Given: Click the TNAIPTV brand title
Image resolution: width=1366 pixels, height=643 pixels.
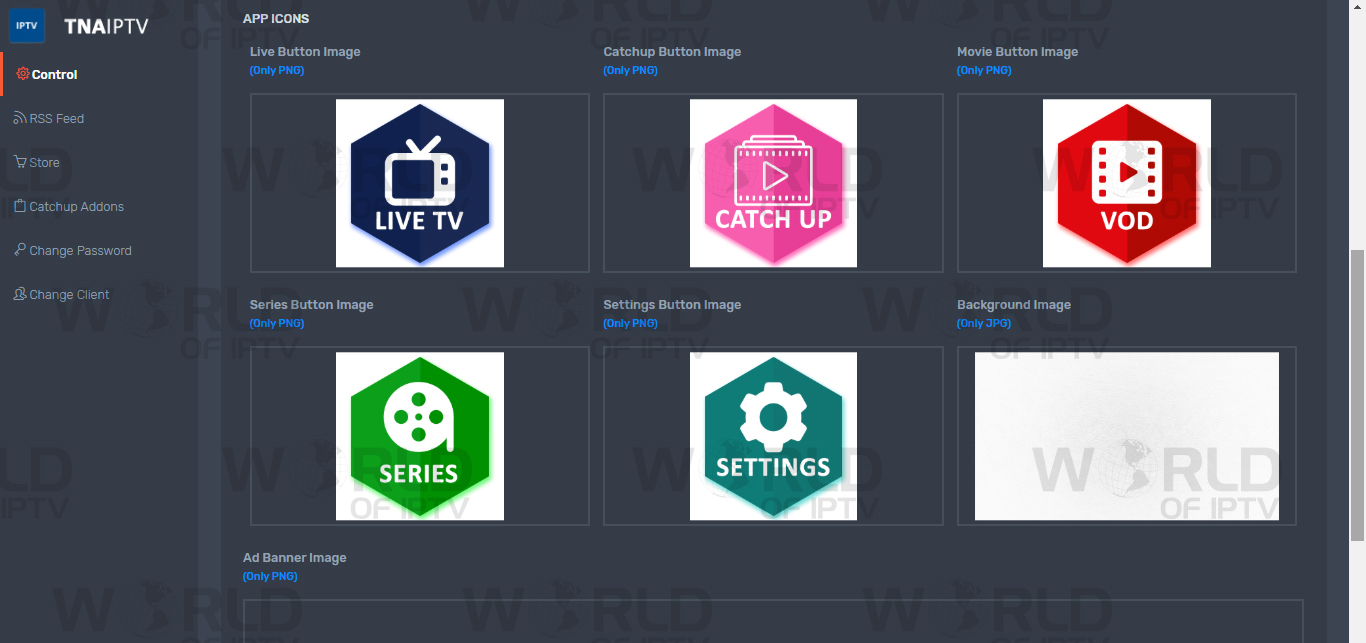Looking at the screenshot, I should coord(106,27).
